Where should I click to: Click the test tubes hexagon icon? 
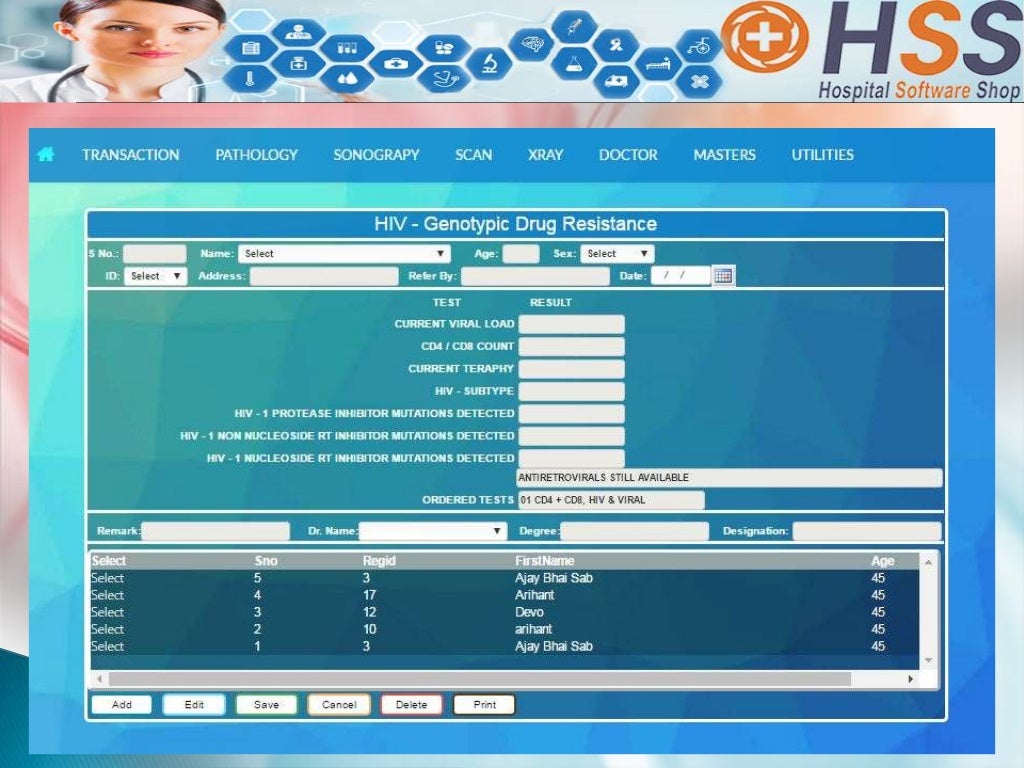pos(347,48)
